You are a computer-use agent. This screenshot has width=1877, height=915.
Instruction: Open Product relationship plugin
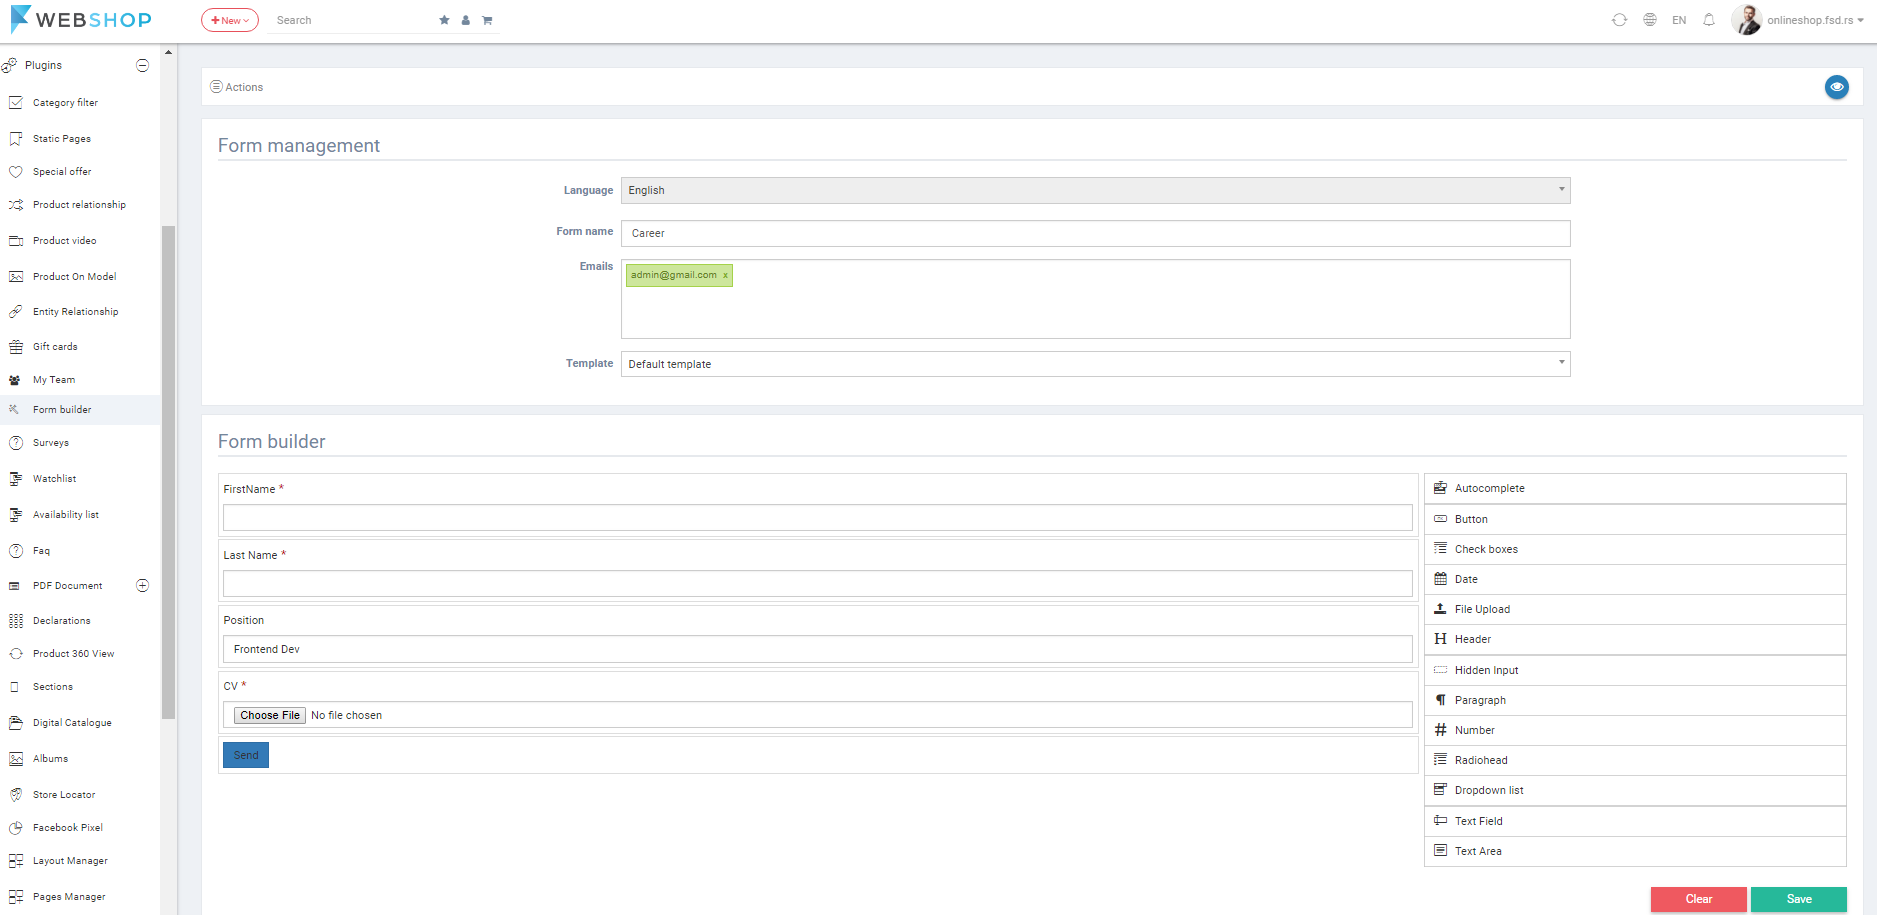coord(79,205)
